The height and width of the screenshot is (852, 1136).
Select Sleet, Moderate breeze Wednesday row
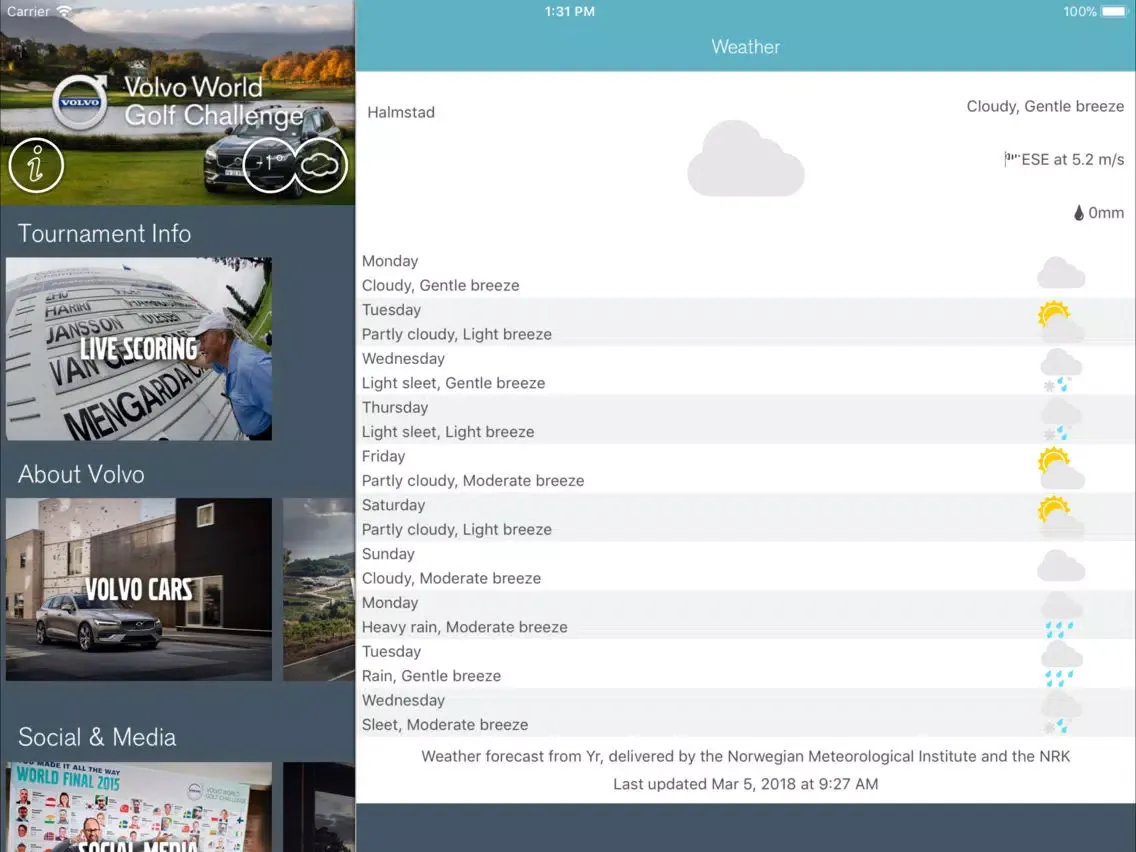point(746,712)
